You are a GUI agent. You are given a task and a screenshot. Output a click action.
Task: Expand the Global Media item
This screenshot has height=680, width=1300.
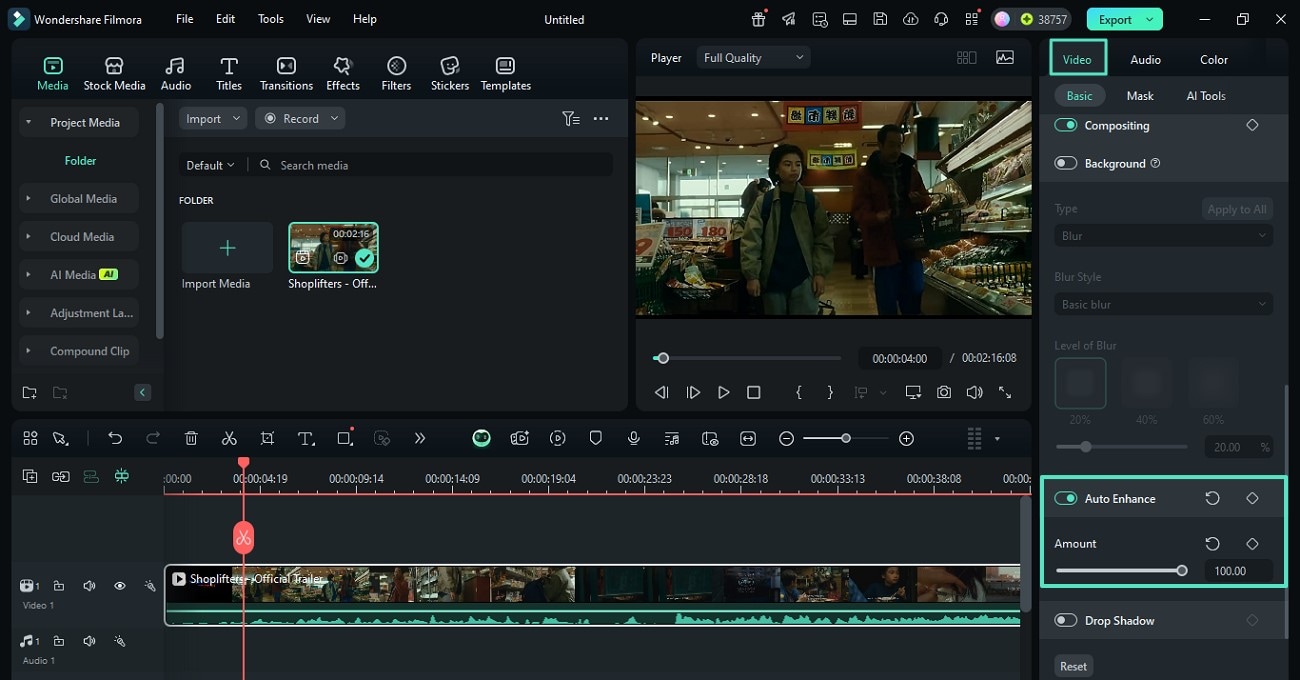point(28,199)
